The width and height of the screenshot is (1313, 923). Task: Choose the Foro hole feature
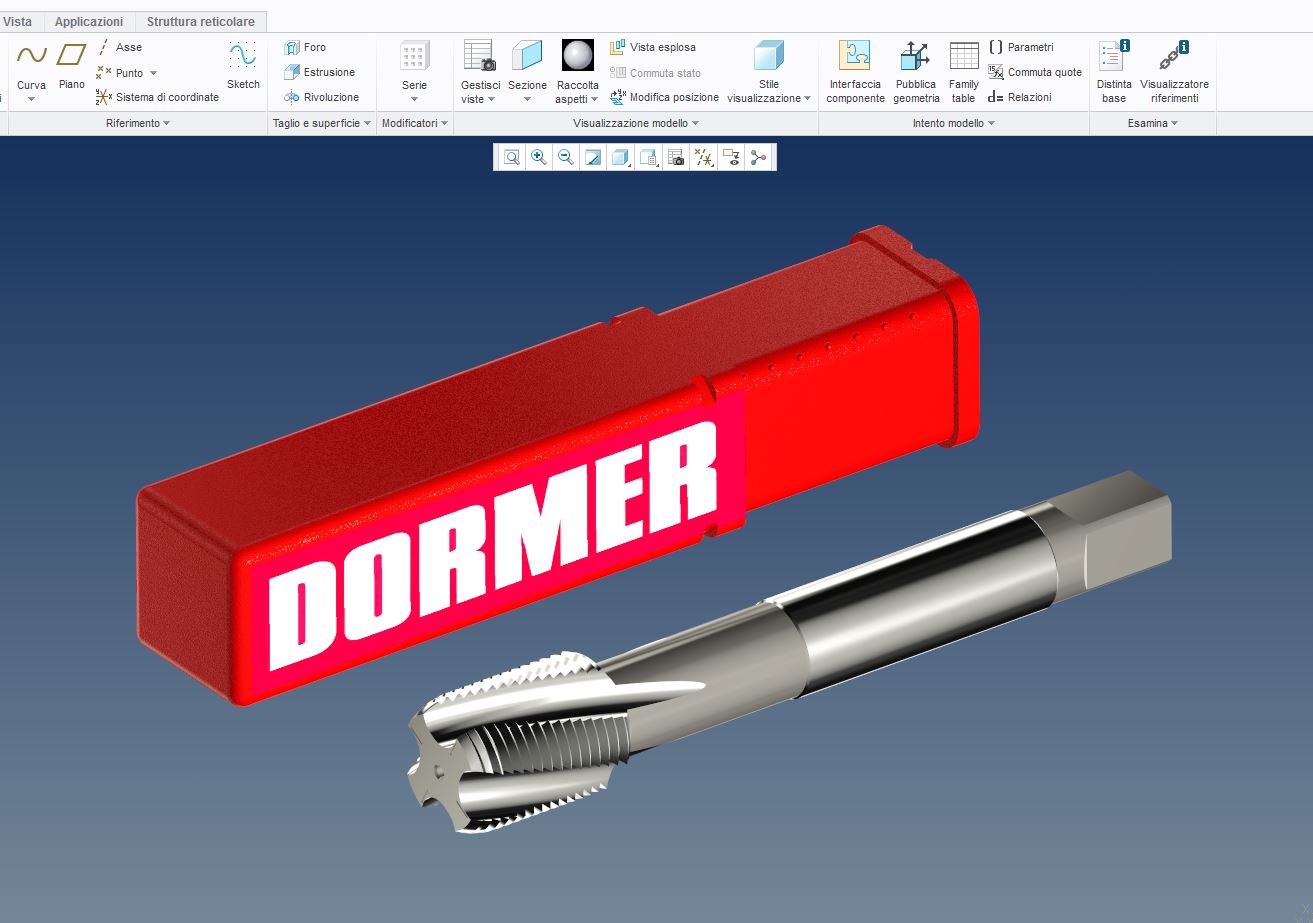305,47
